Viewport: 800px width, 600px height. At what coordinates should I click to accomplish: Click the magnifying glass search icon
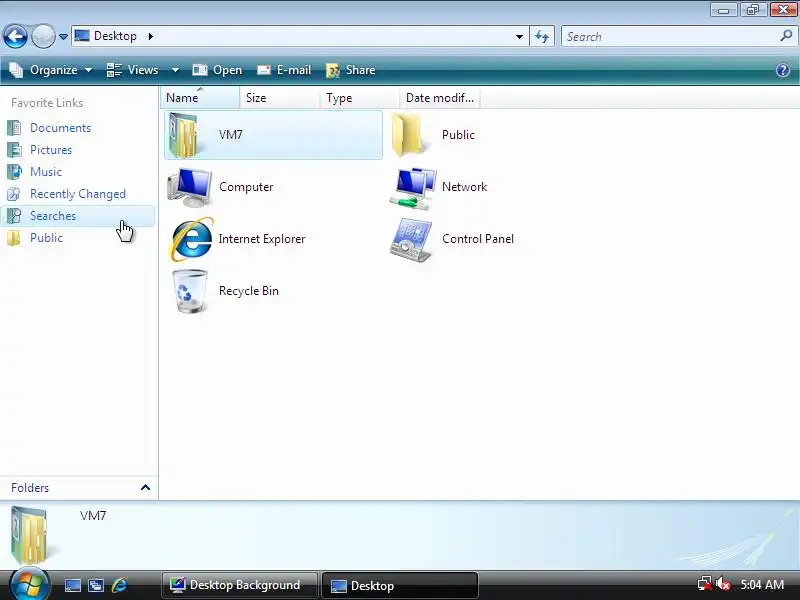tap(786, 36)
